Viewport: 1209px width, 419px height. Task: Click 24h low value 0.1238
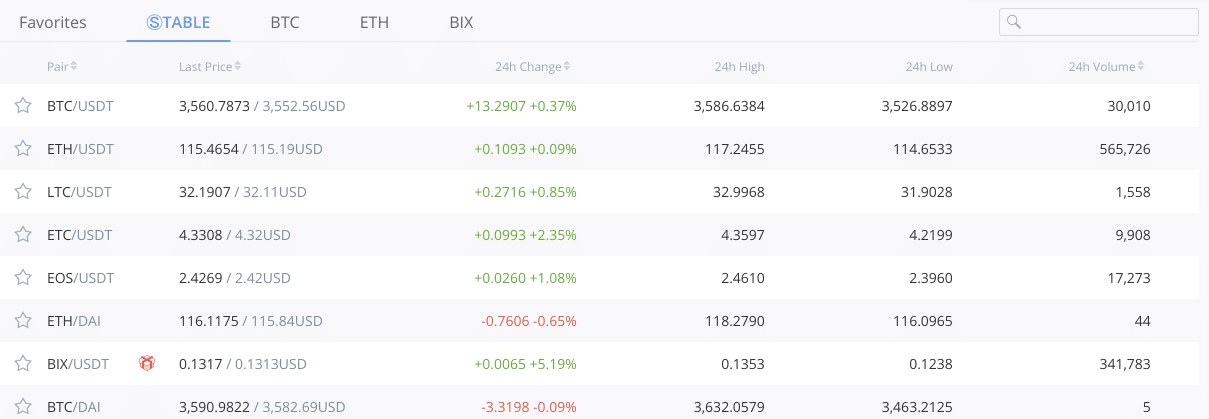click(x=931, y=364)
